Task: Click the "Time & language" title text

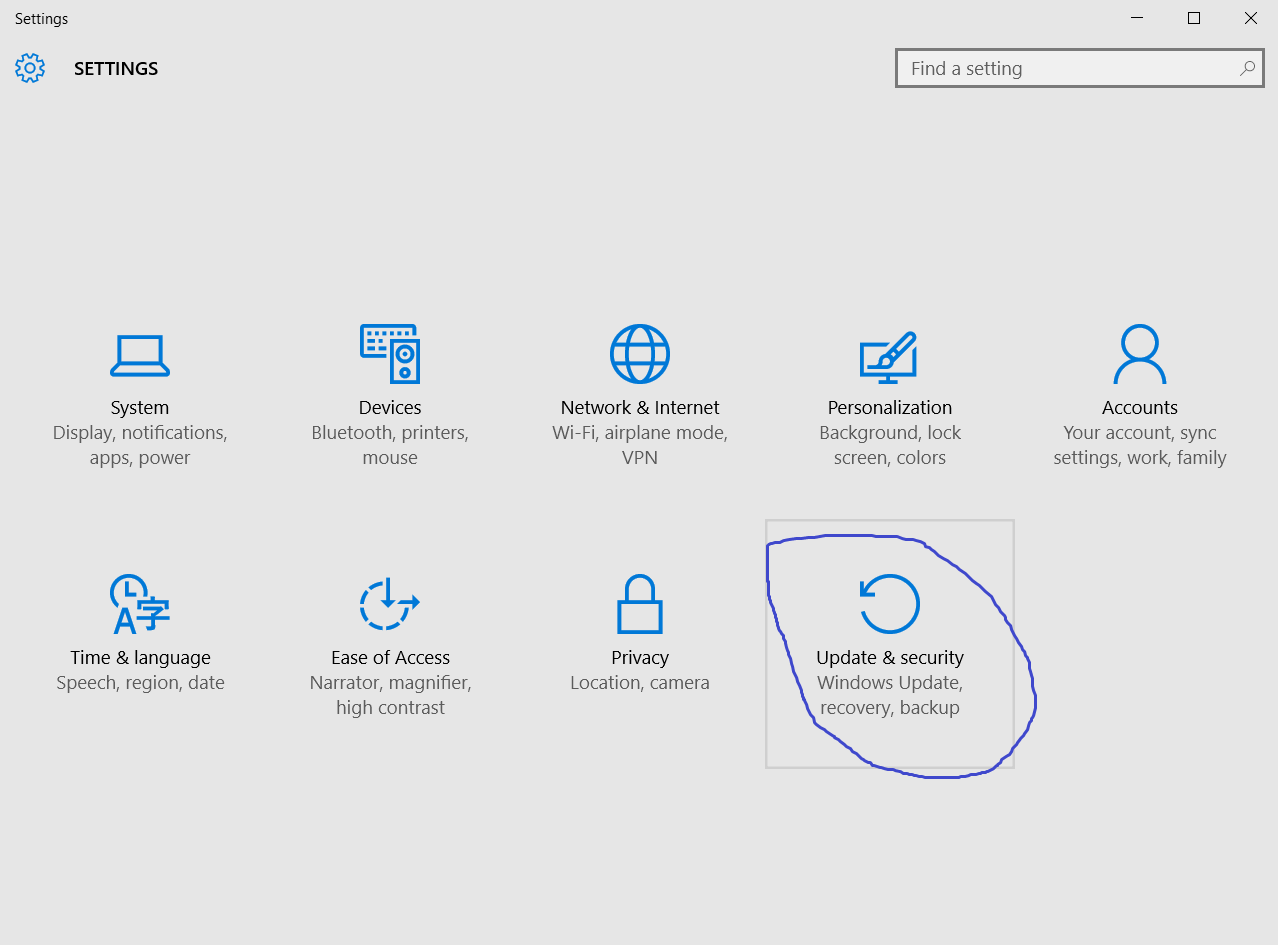Action: pyautogui.click(x=140, y=657)
